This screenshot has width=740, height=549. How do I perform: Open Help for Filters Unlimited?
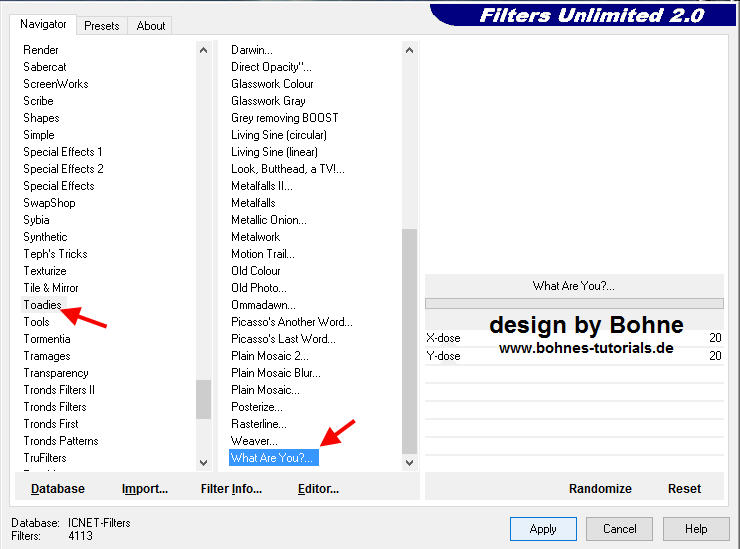coord(696,529)
